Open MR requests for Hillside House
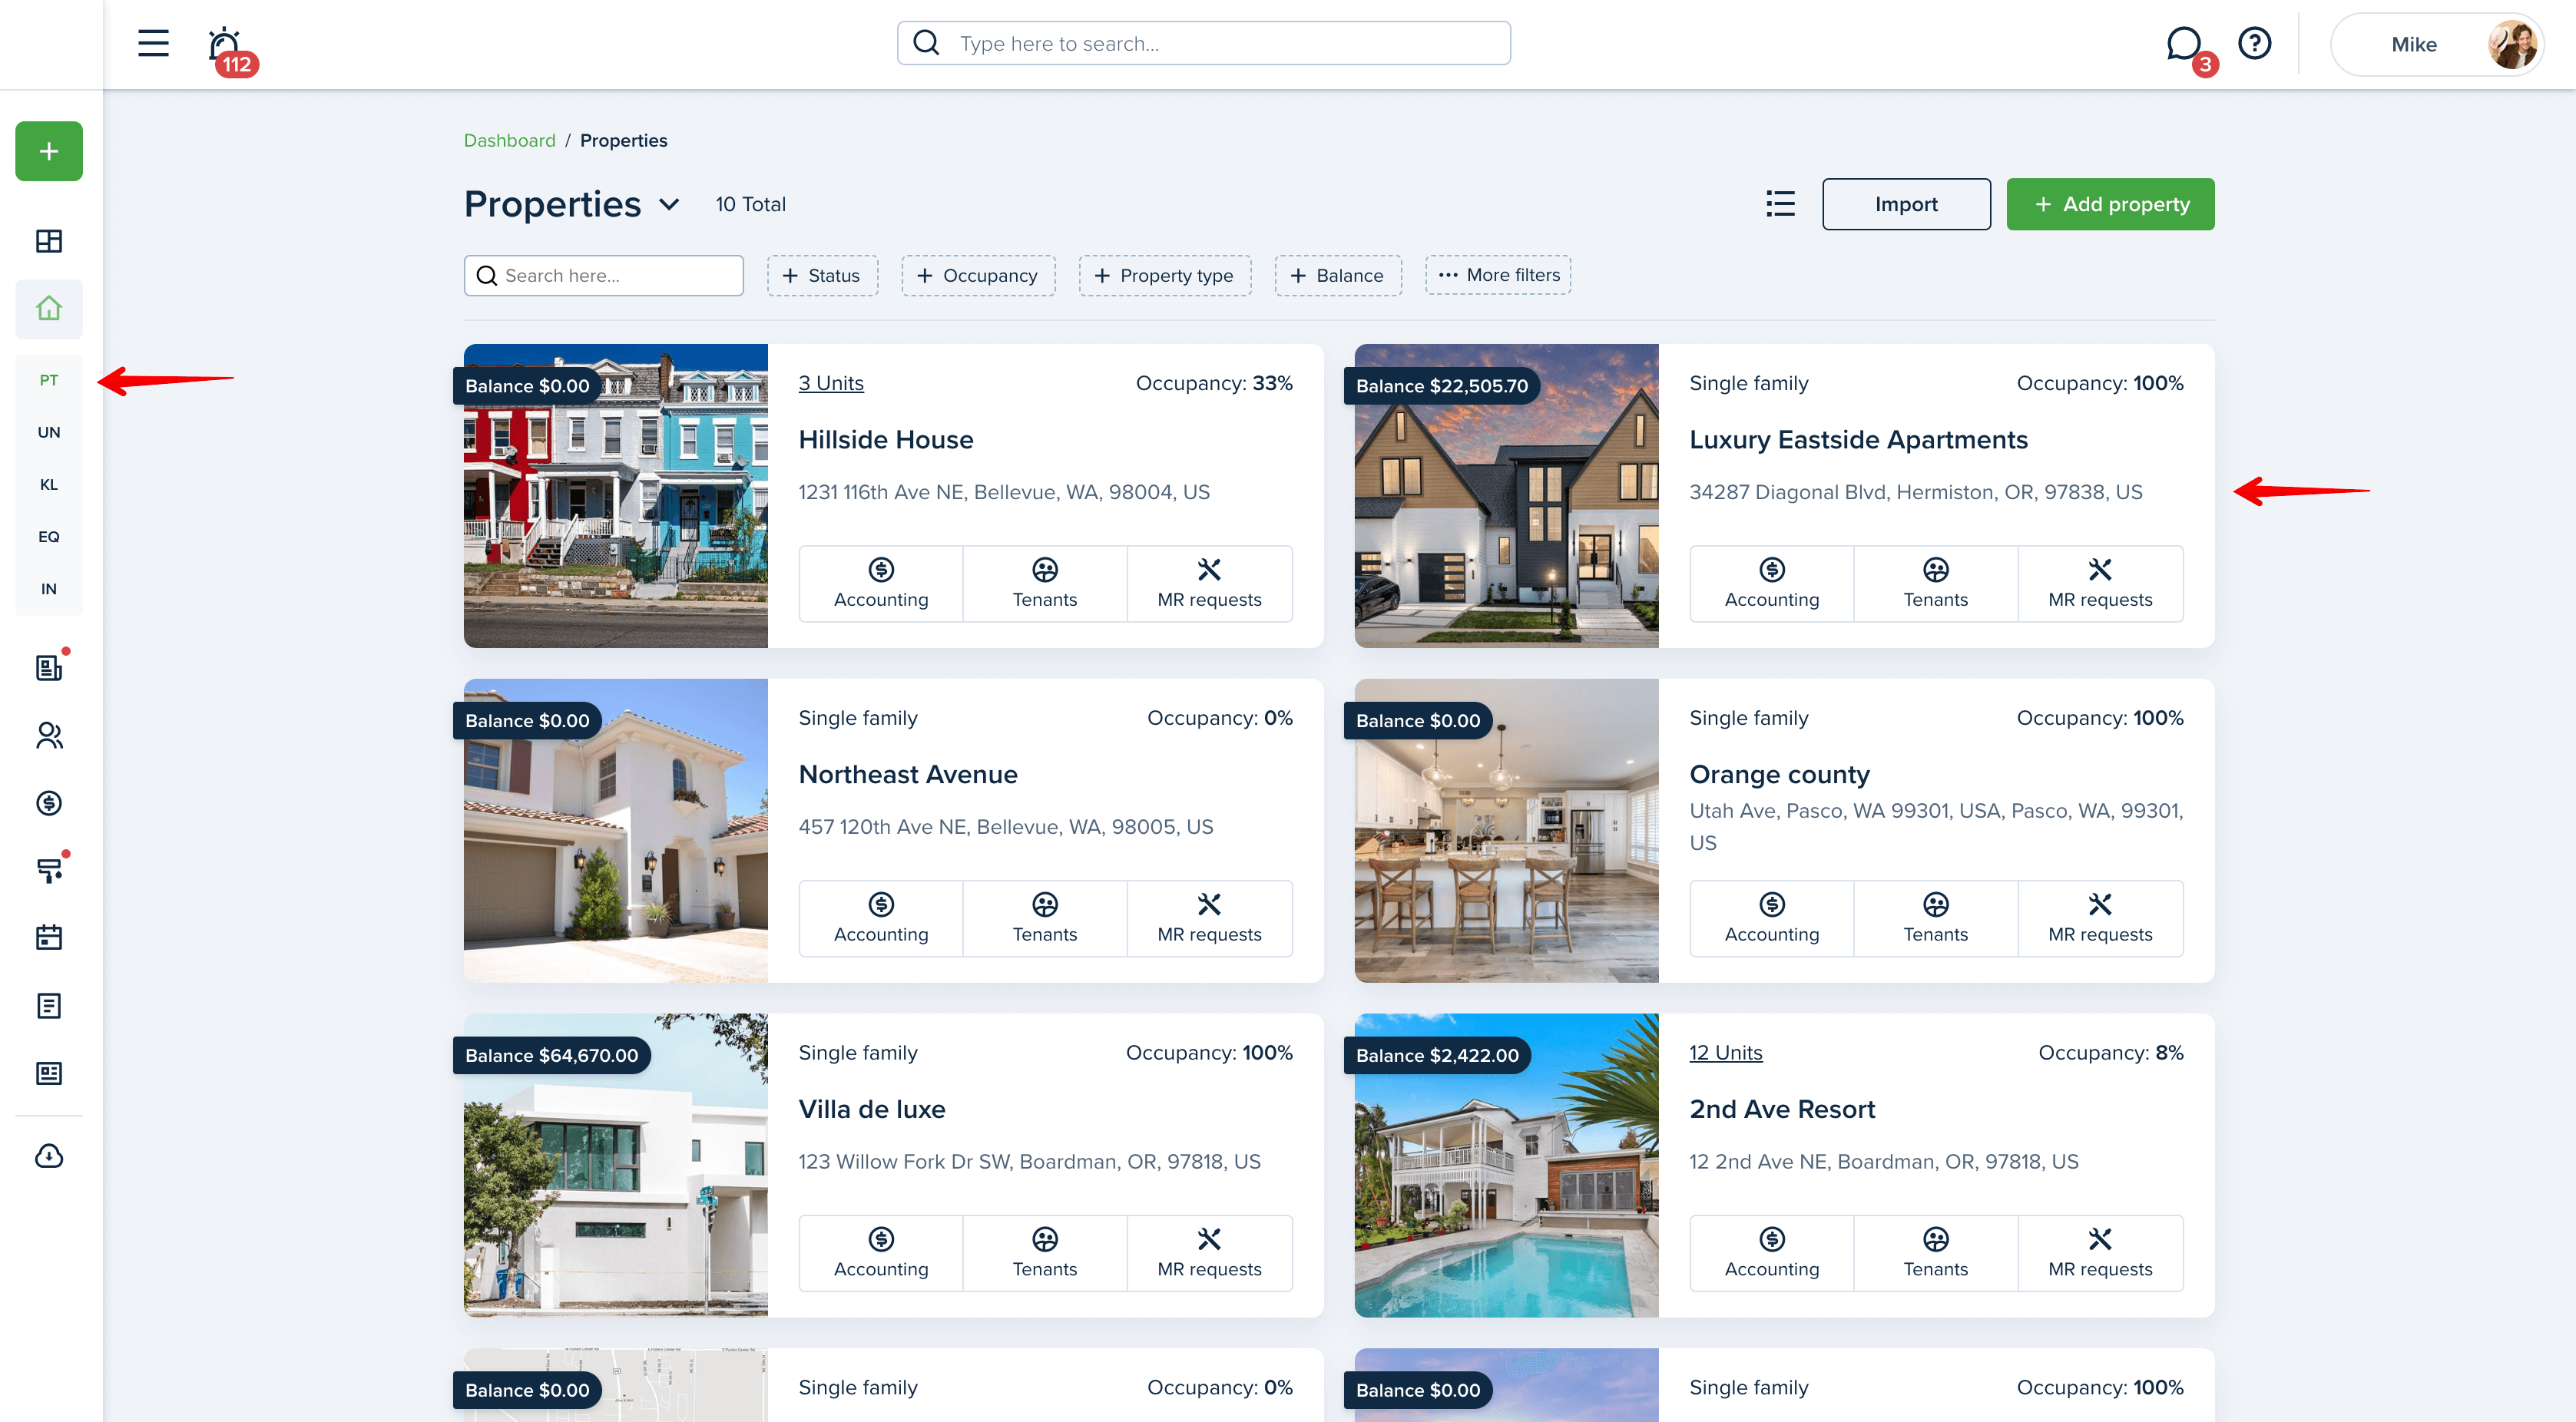Image resolution: width=2576 pixels, height=1422 pixels. [1210, 584]
